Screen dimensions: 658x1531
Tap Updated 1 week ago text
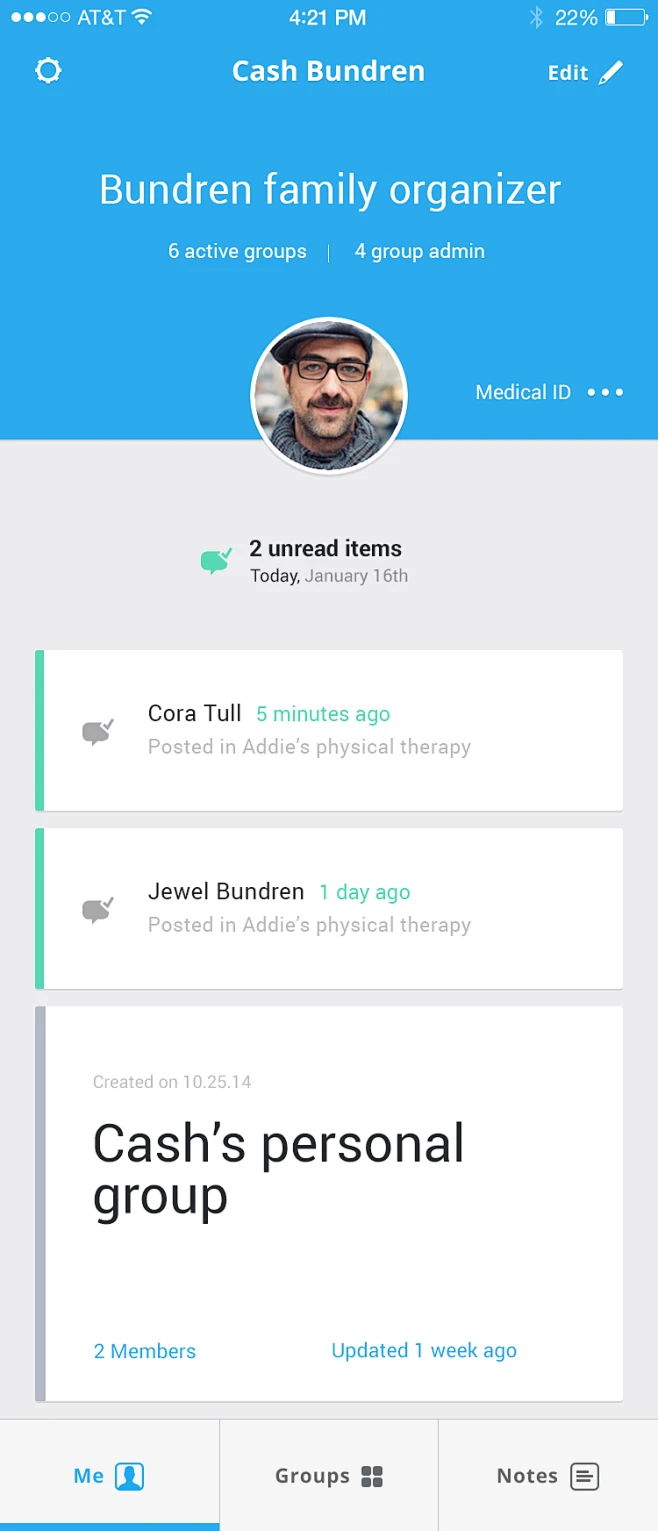point(424,1350)
